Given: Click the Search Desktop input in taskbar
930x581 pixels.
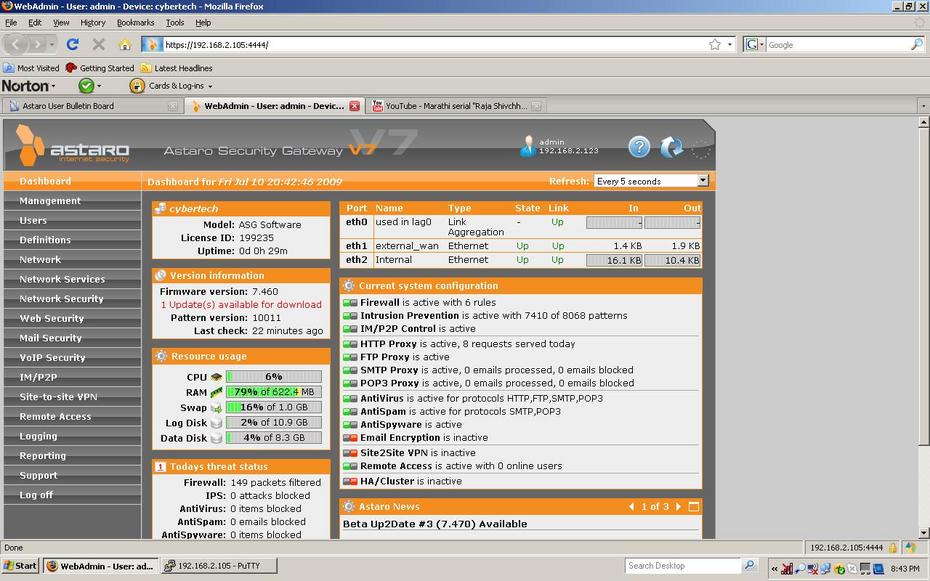Looking at the screenshot, I should (683, 566).
